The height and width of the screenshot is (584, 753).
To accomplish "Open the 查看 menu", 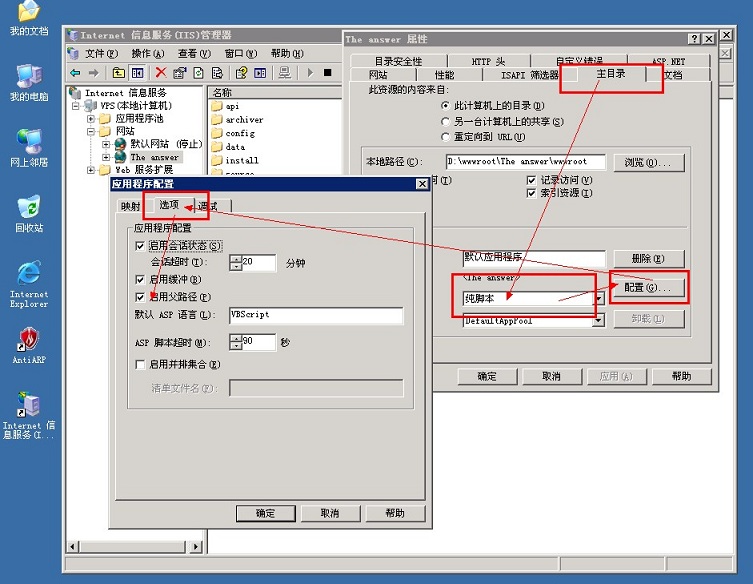I will click(194, 53).
